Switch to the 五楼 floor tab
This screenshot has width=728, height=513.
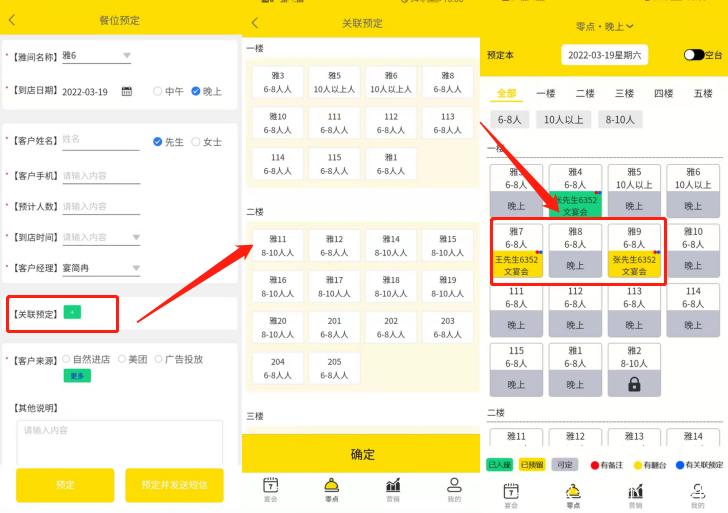(x=703, y=93)
